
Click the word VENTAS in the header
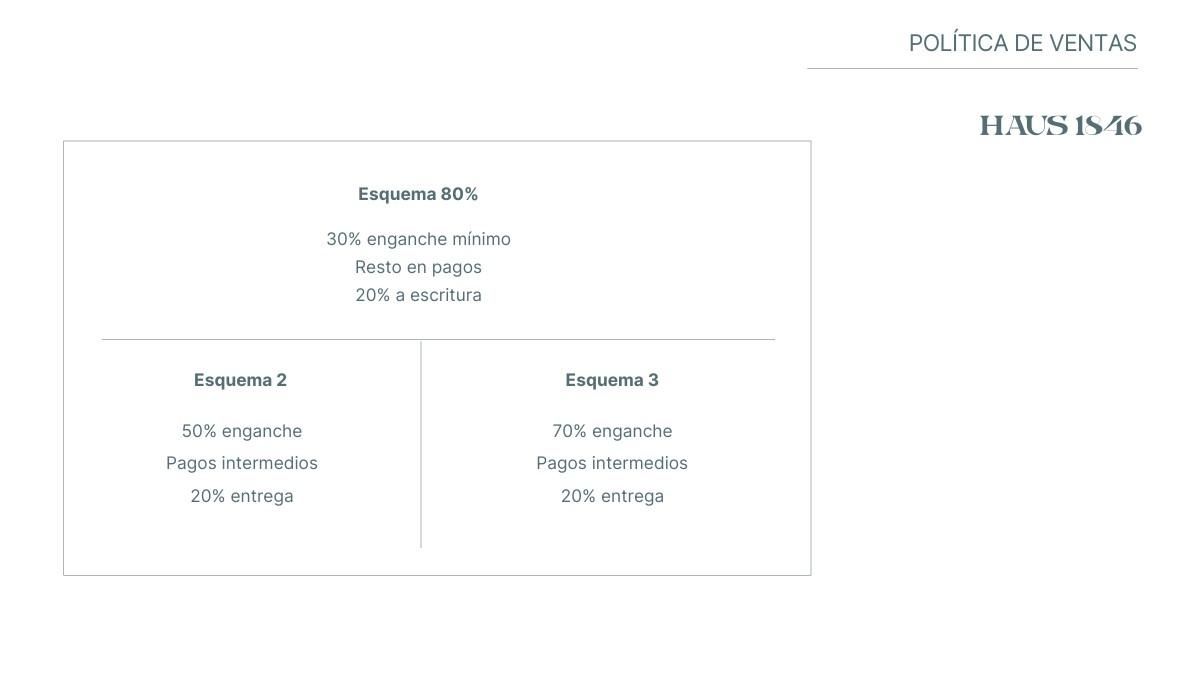1092,43
